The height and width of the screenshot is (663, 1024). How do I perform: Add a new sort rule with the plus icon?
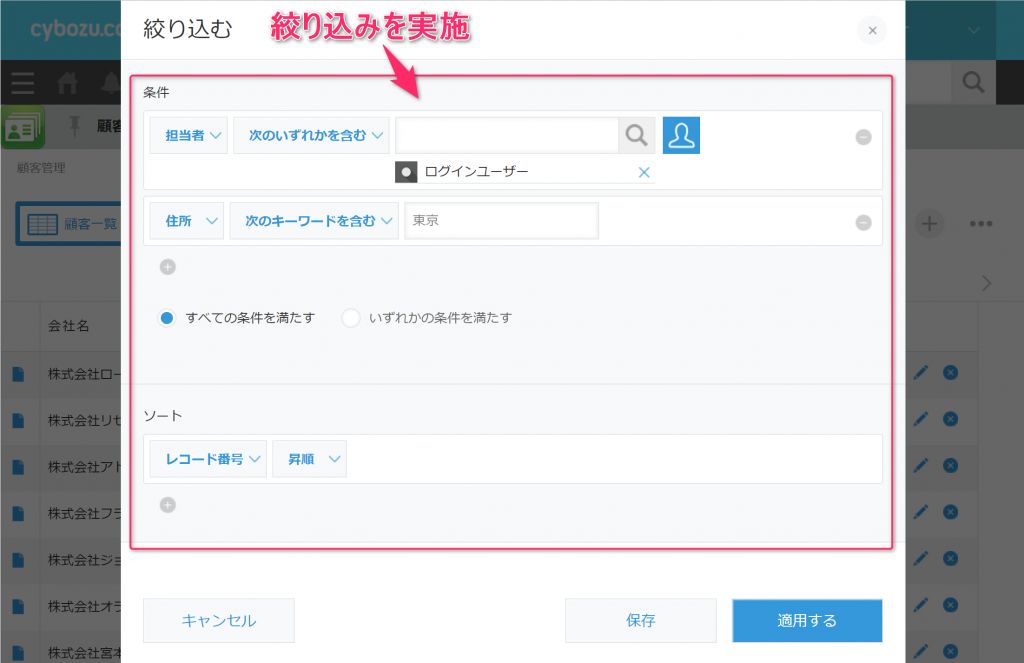[x=168, y=505]
